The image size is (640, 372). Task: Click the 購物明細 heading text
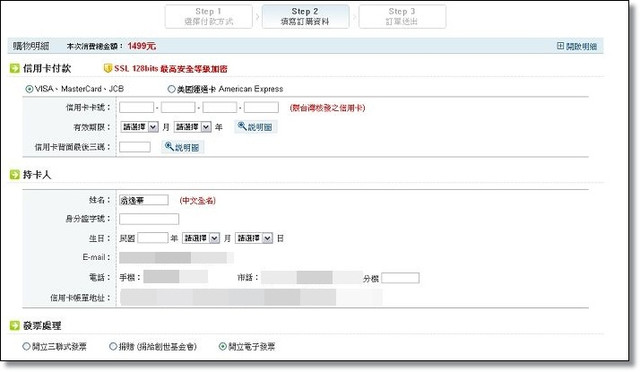click(x=31, y=46)
